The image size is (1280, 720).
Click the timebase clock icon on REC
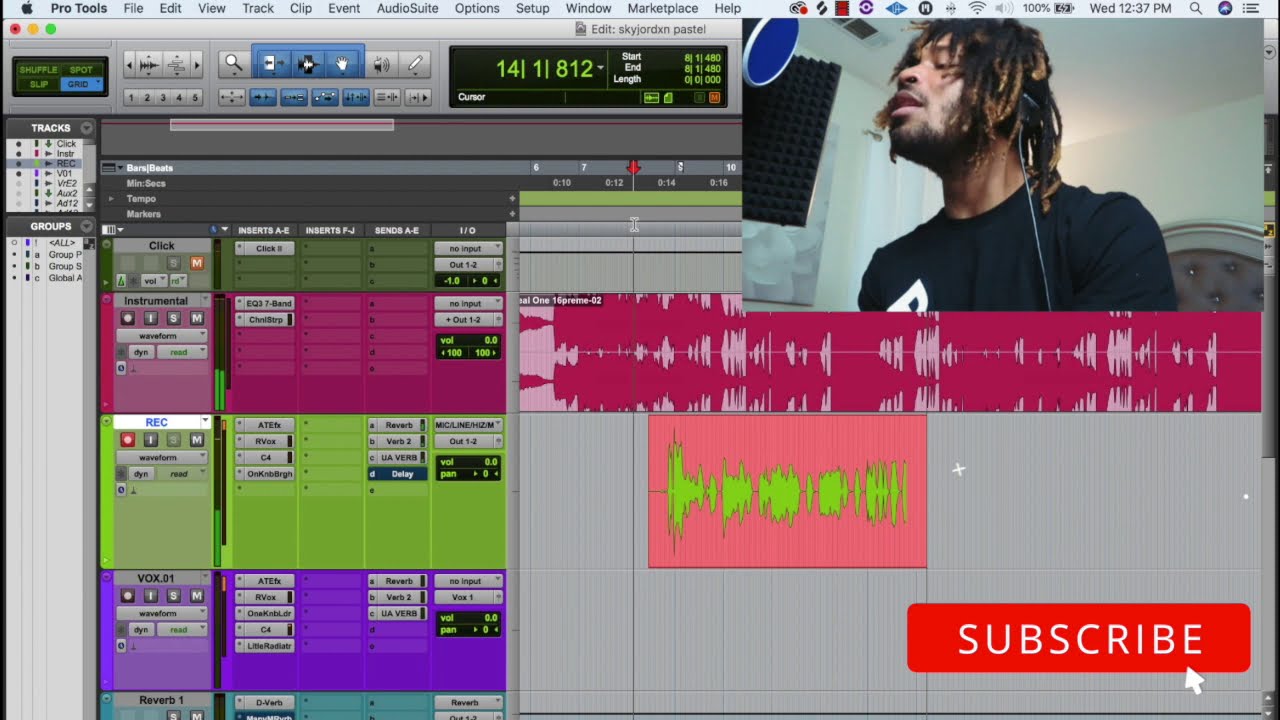(122, 490)
